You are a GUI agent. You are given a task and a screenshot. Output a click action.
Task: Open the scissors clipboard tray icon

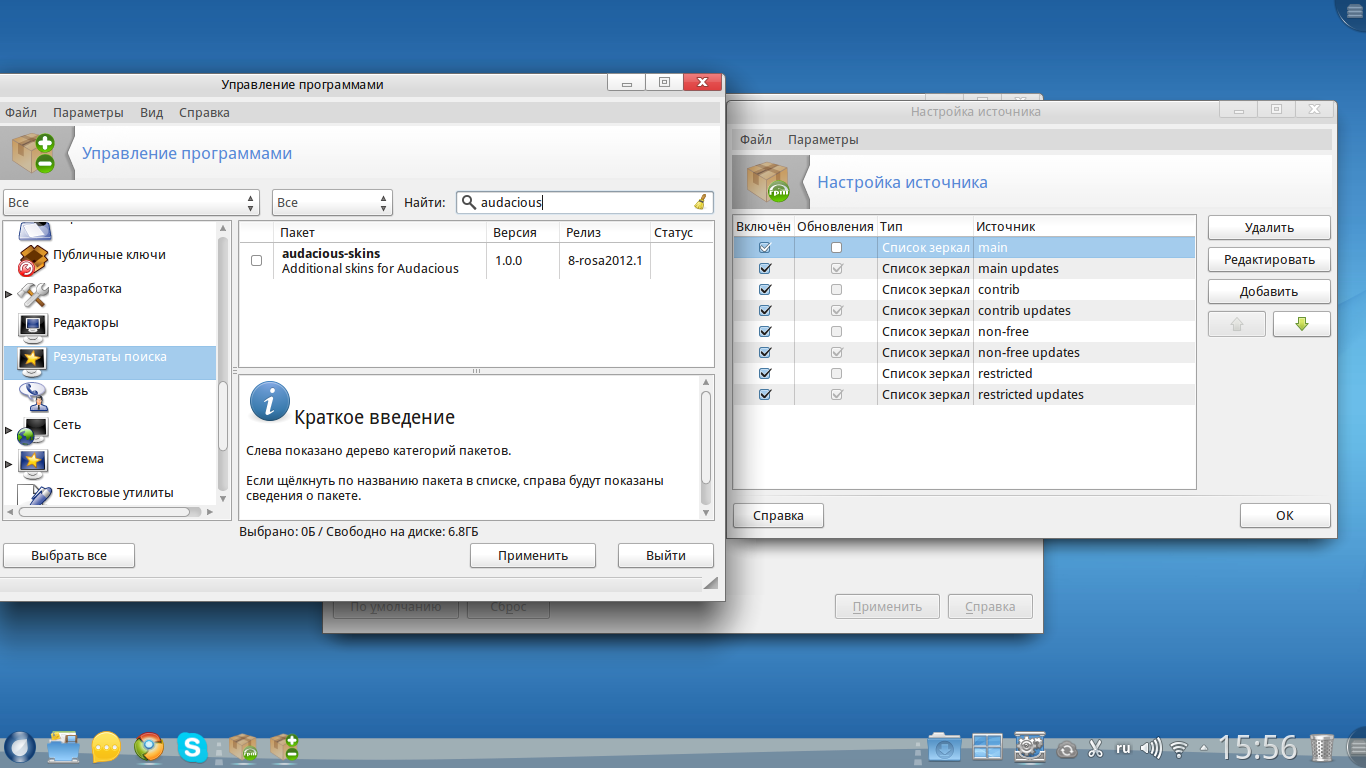tap(1095, 748)
